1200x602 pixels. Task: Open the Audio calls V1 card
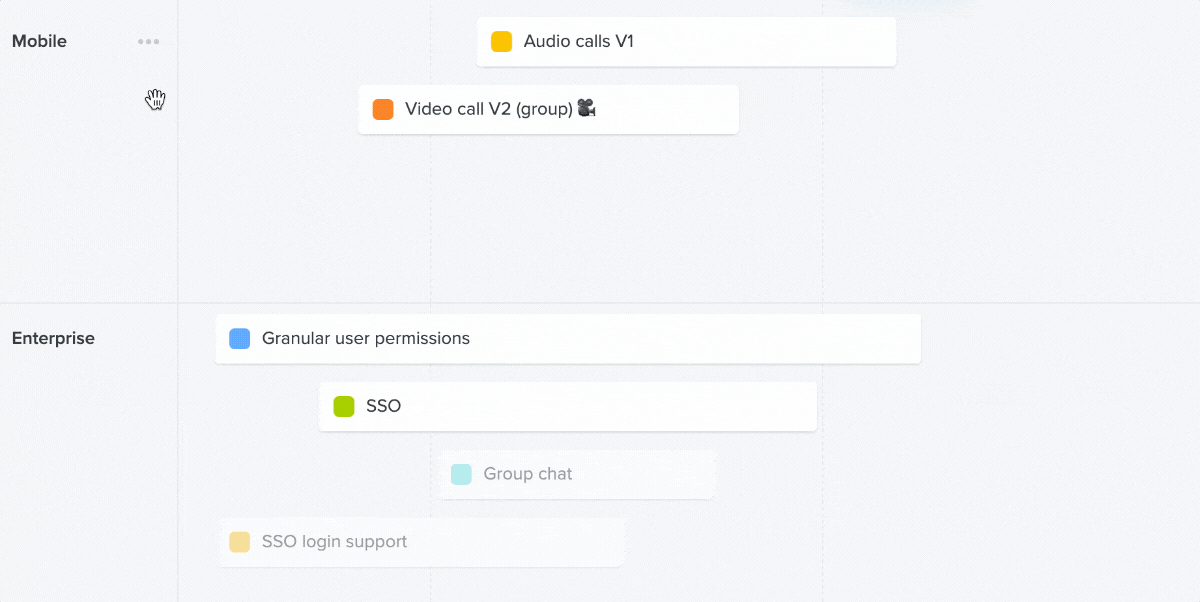pos(686,42)
